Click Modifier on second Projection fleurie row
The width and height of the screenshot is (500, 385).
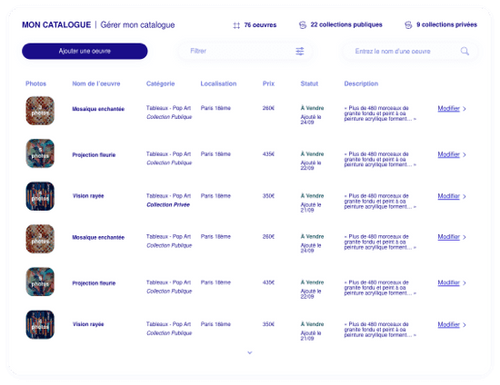pos(449,283)
